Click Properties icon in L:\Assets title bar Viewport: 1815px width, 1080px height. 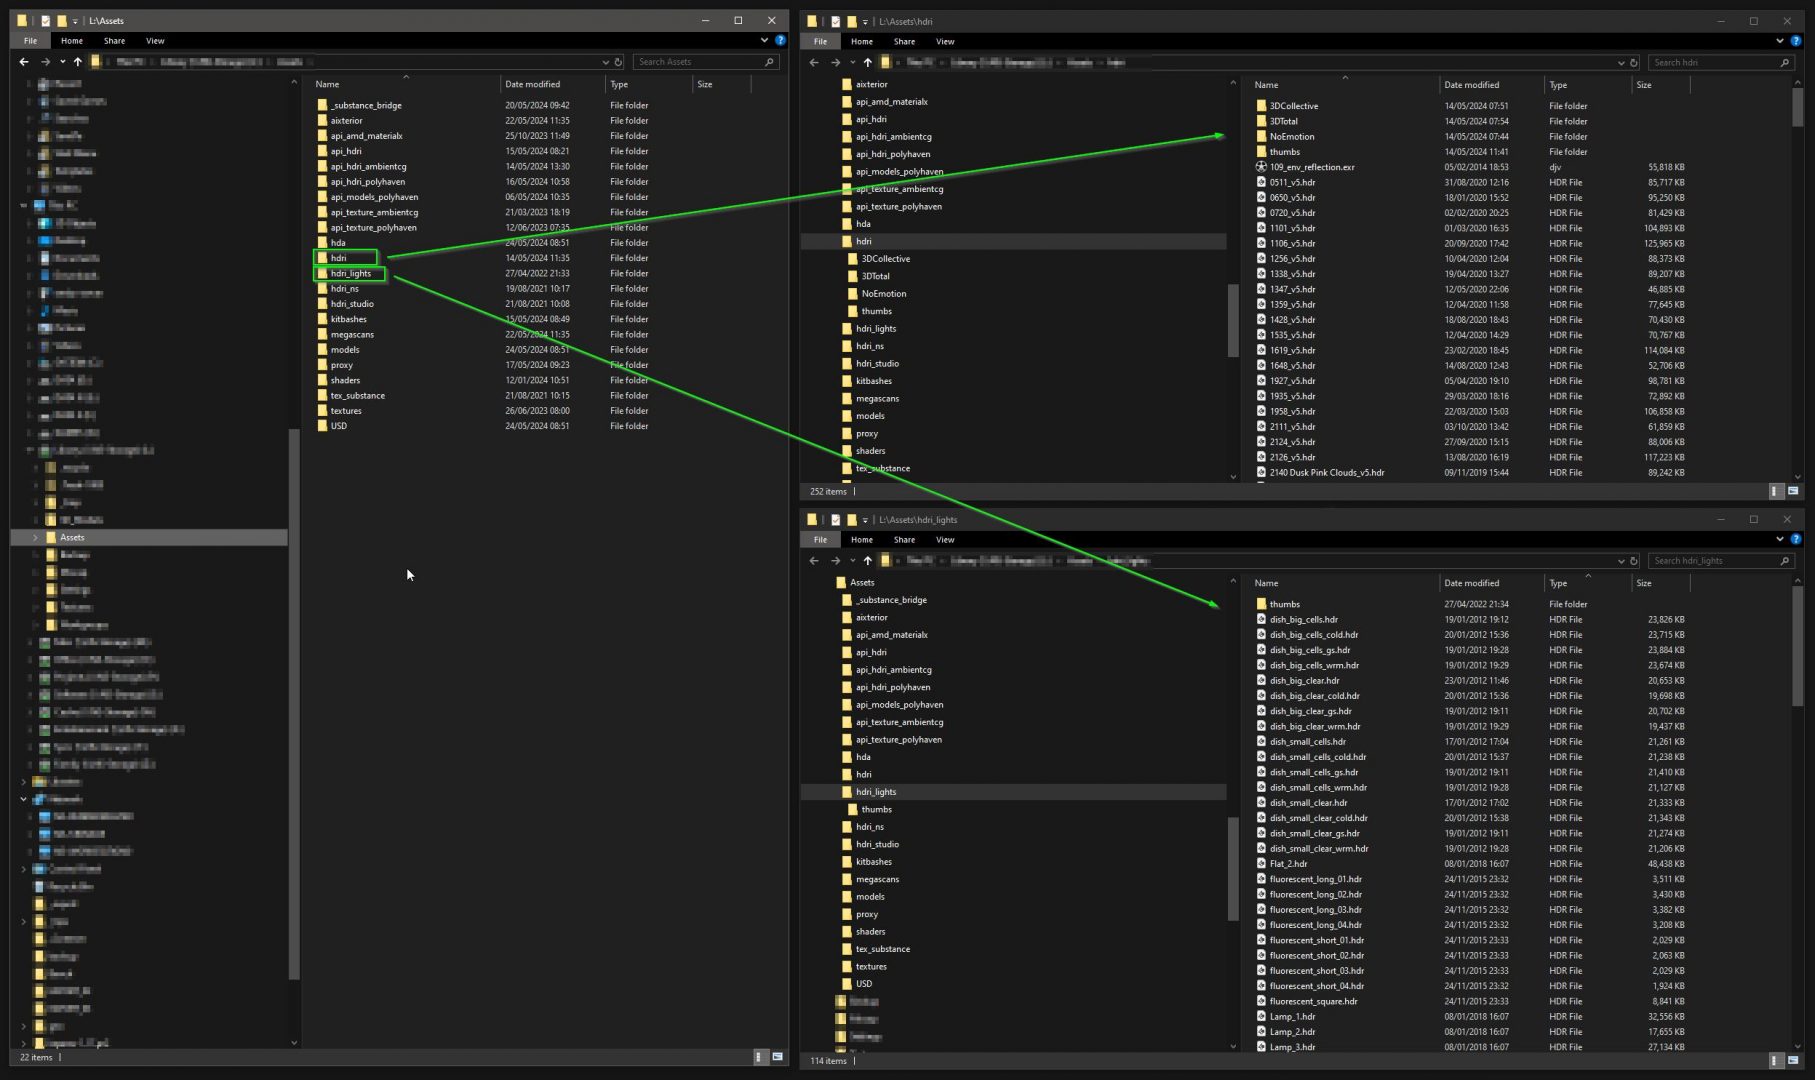[45, 21]
